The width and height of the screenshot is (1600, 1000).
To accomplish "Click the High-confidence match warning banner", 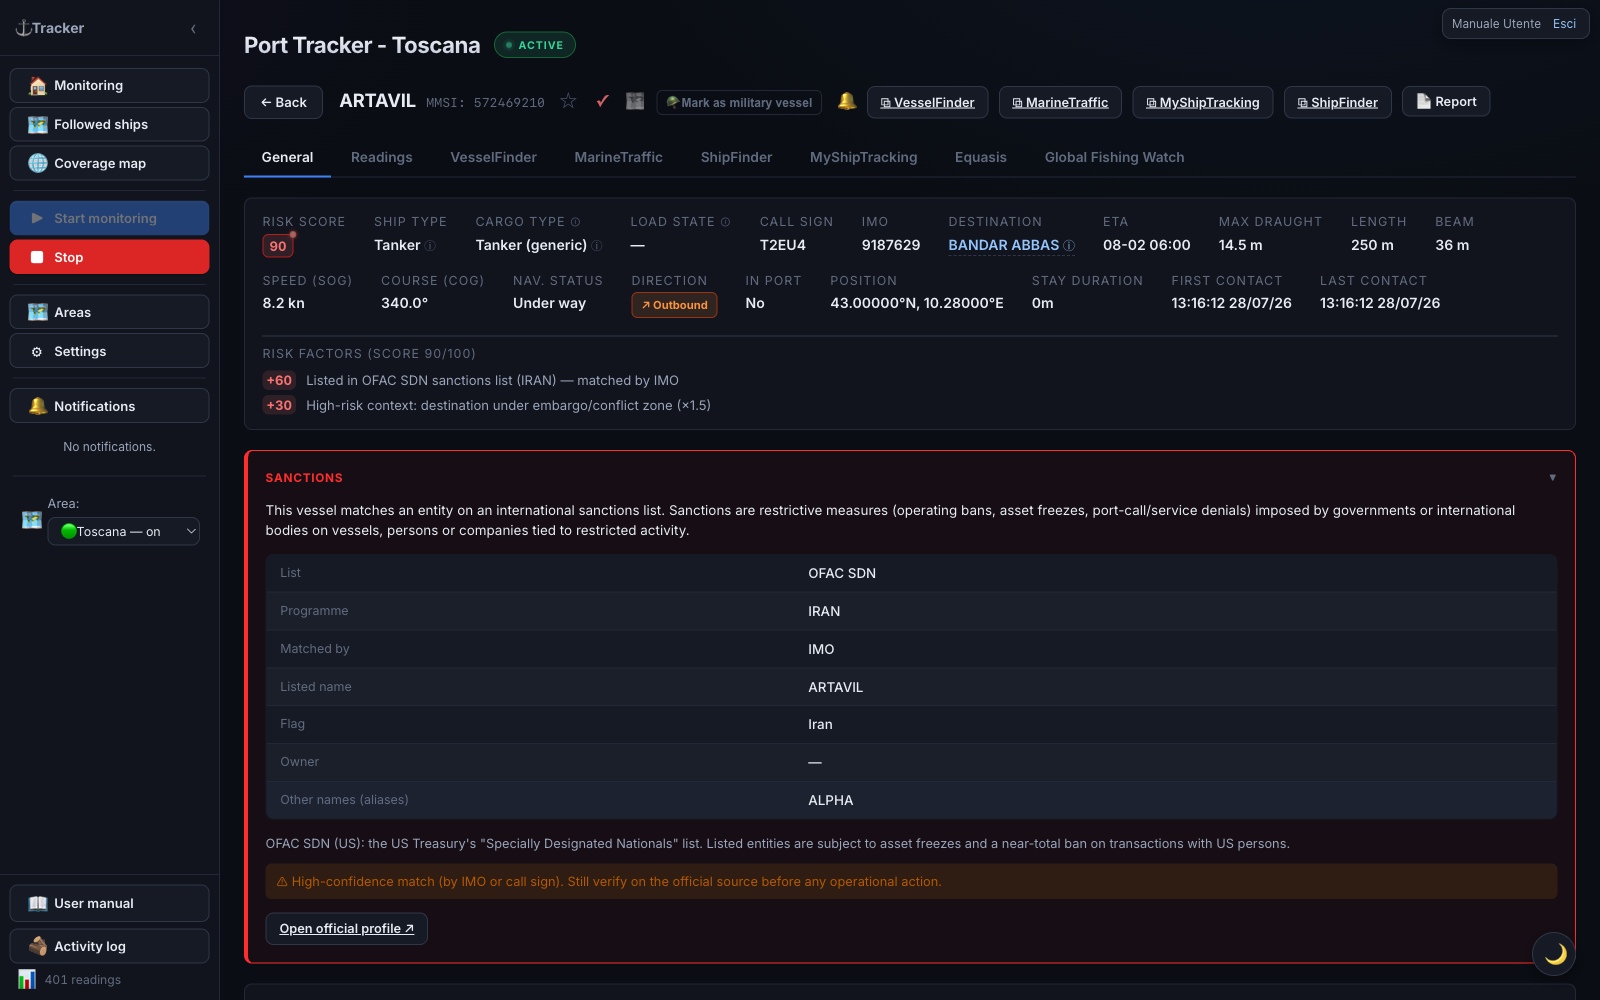I will [x=911, y=882].
